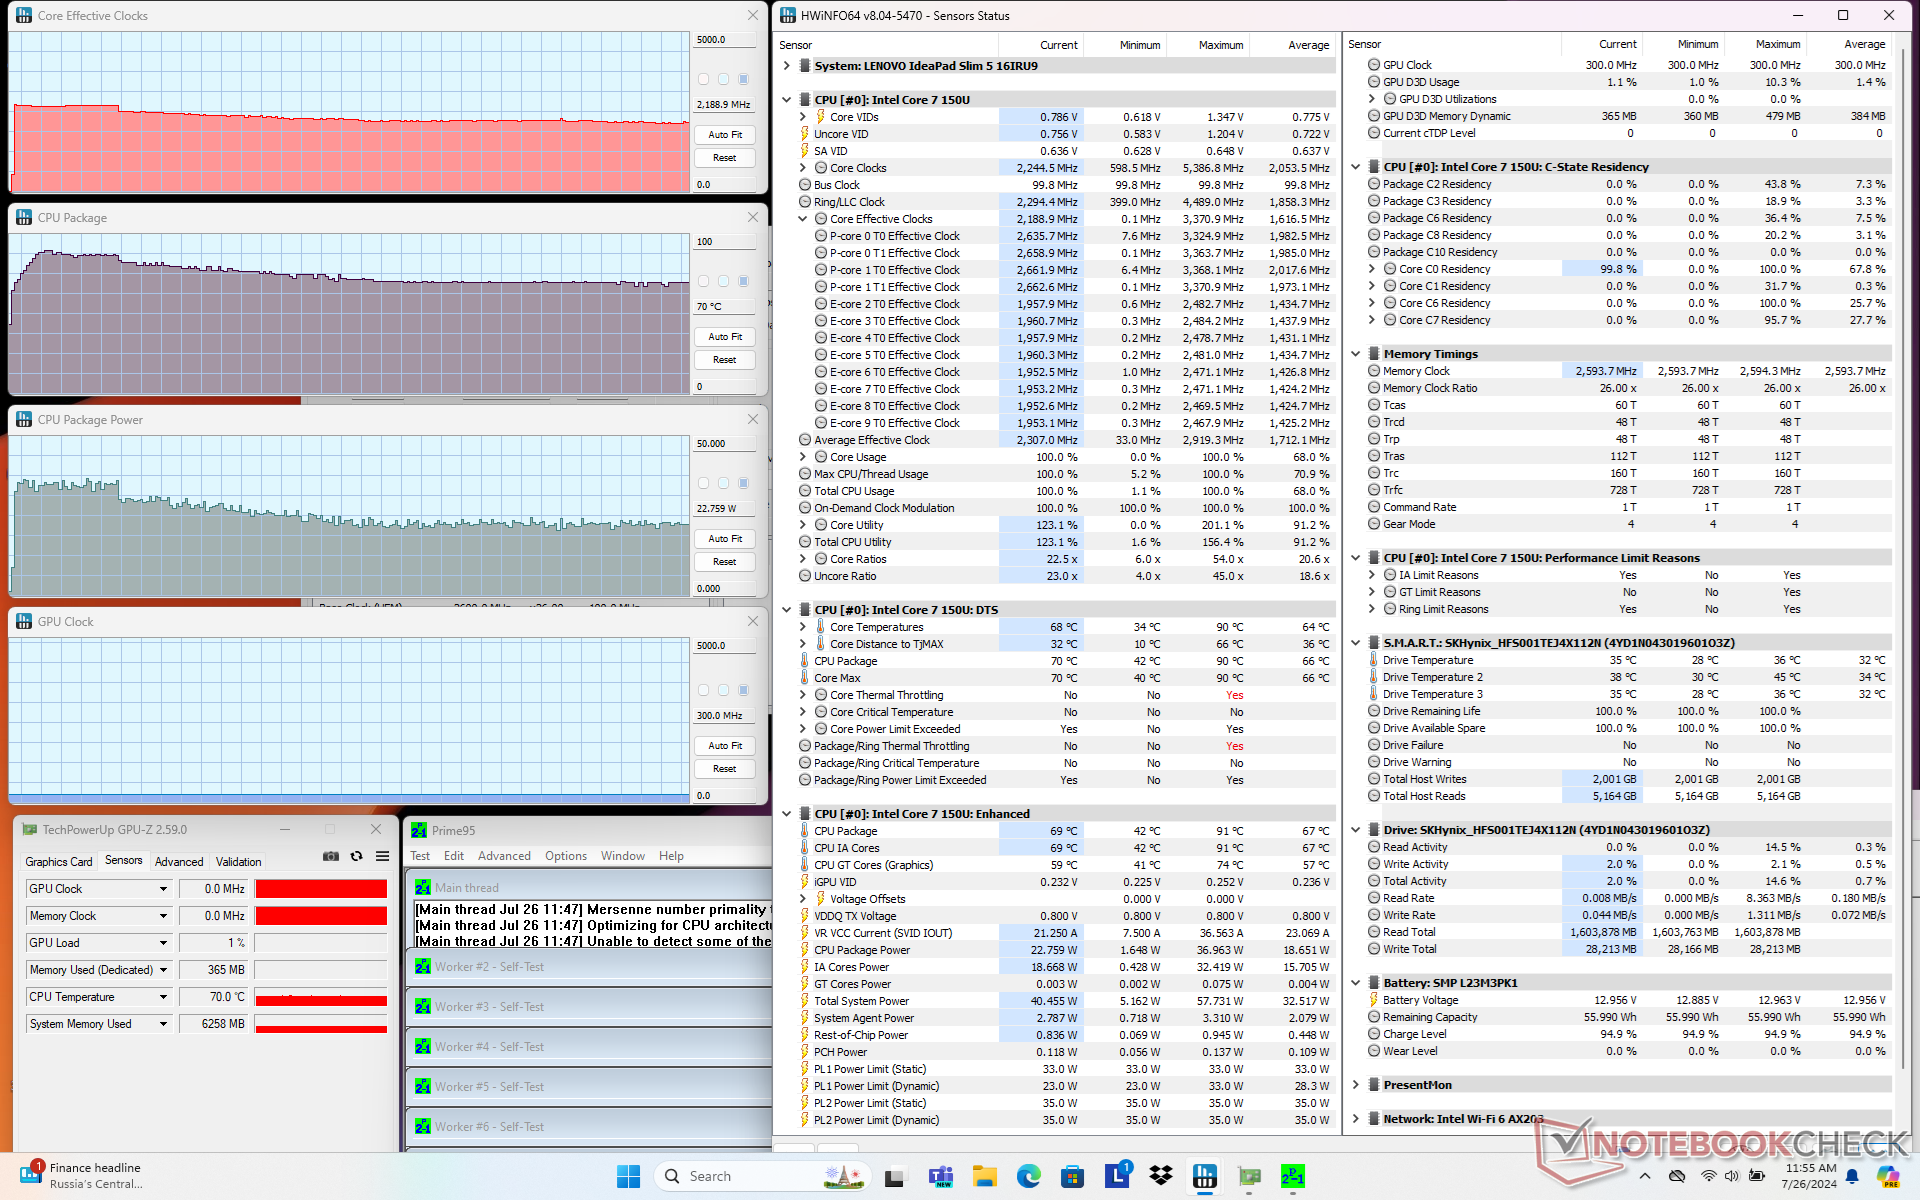The width and height of the screenshot is (1920, 1200).
Task: Toggle the middle checkbox in the GPU Clock graph
Action: [x=723, y=690]
